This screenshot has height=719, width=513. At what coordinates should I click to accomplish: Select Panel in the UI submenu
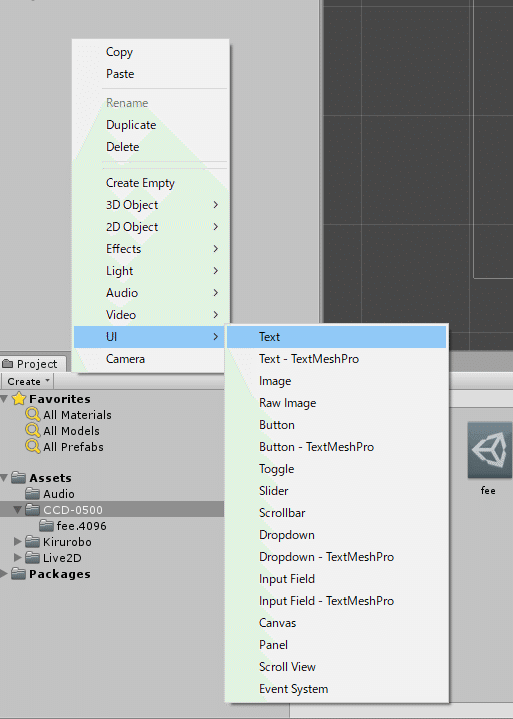coord(336,645)
